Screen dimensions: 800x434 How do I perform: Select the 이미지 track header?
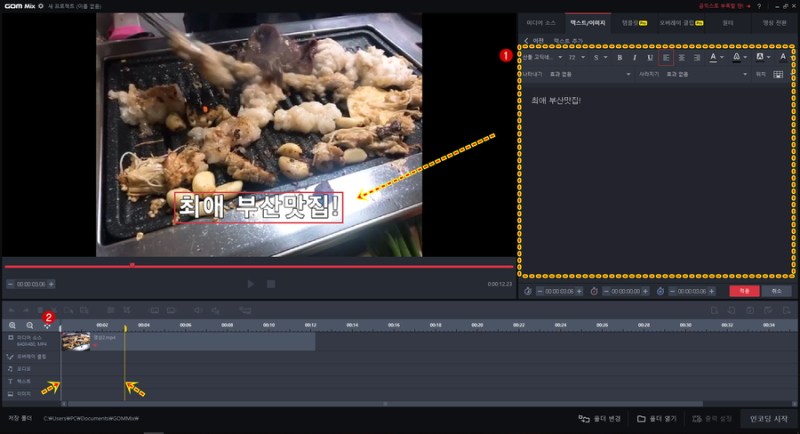click(31, 394)
